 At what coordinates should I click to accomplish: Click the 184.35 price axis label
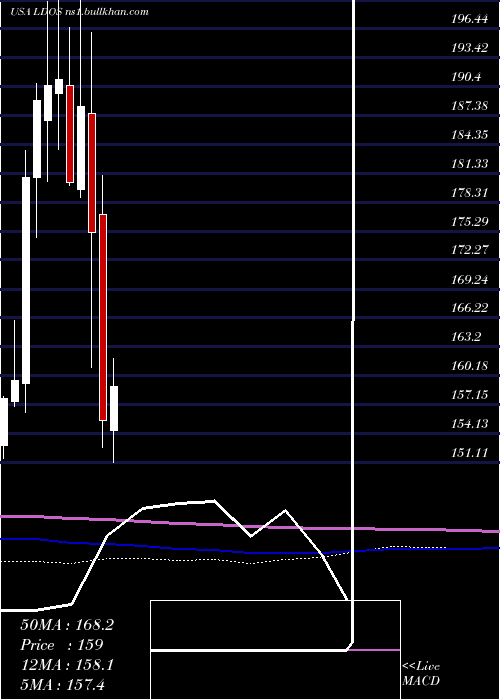pyautogui.click(x=469, y=135)
